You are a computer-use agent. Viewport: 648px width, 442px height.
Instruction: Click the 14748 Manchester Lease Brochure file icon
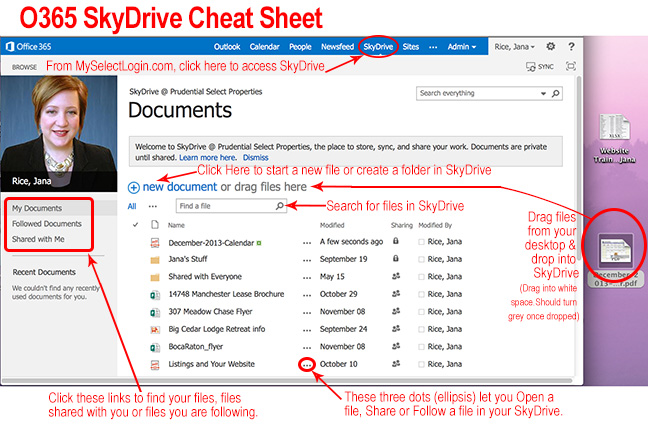pos(155,295)
